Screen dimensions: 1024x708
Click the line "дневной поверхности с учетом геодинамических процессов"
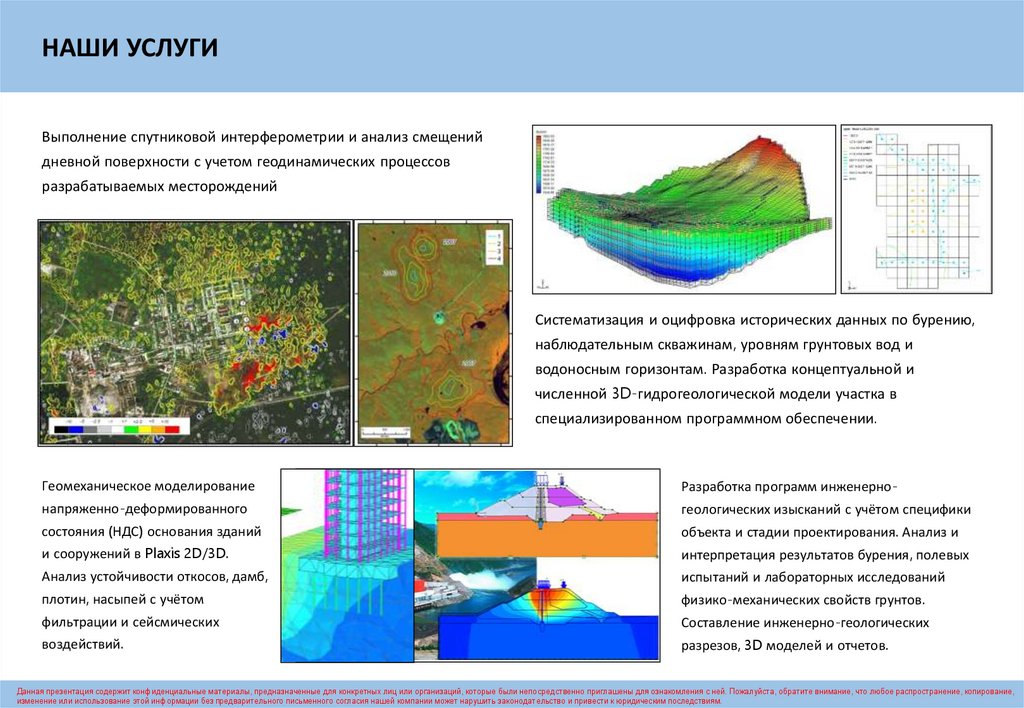(x=246, y=161)
